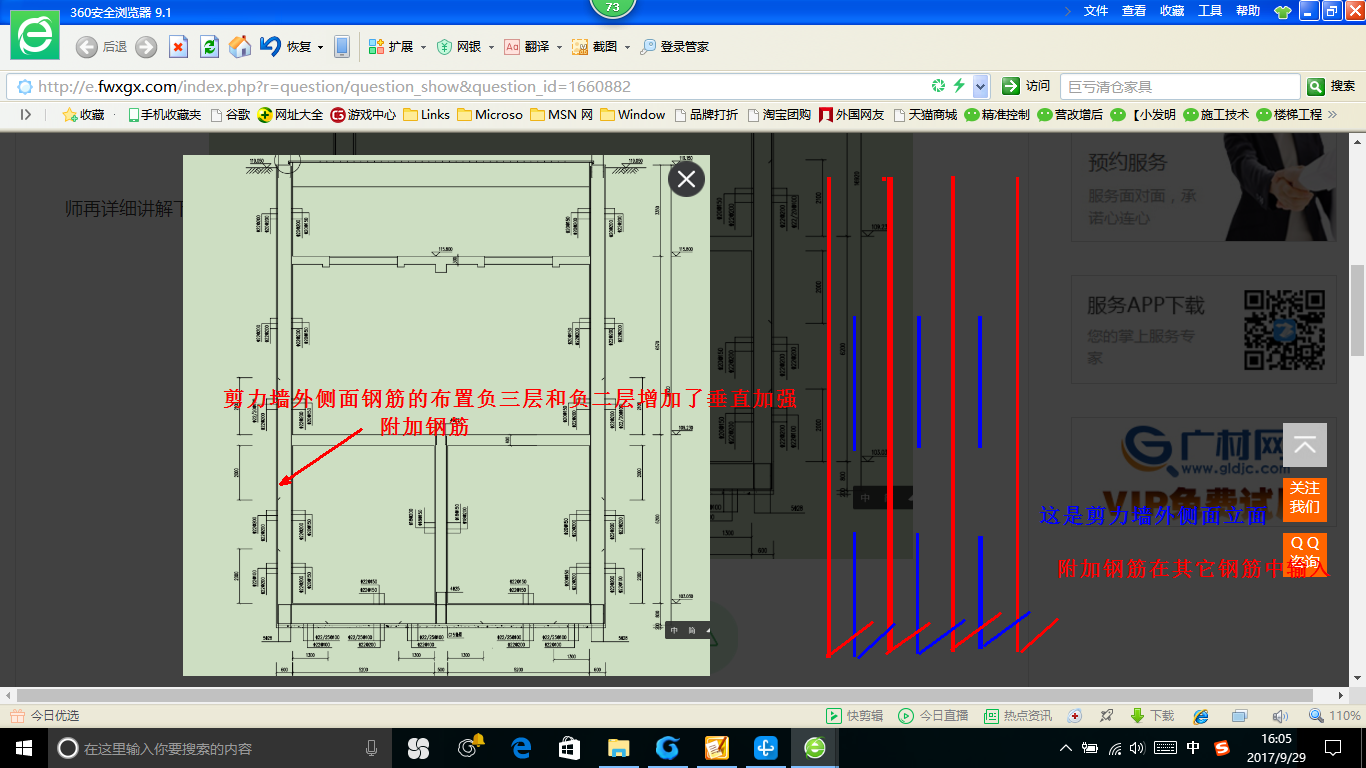Open 登录管家 login manager
Screen dimensions: 1366x768
675,47
